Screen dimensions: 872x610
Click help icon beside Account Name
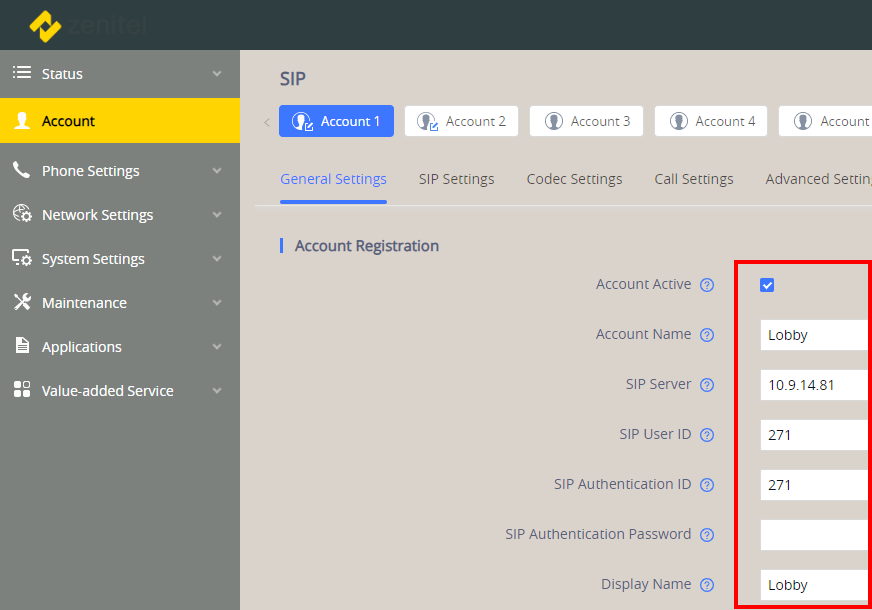click(x=707, y=335)
